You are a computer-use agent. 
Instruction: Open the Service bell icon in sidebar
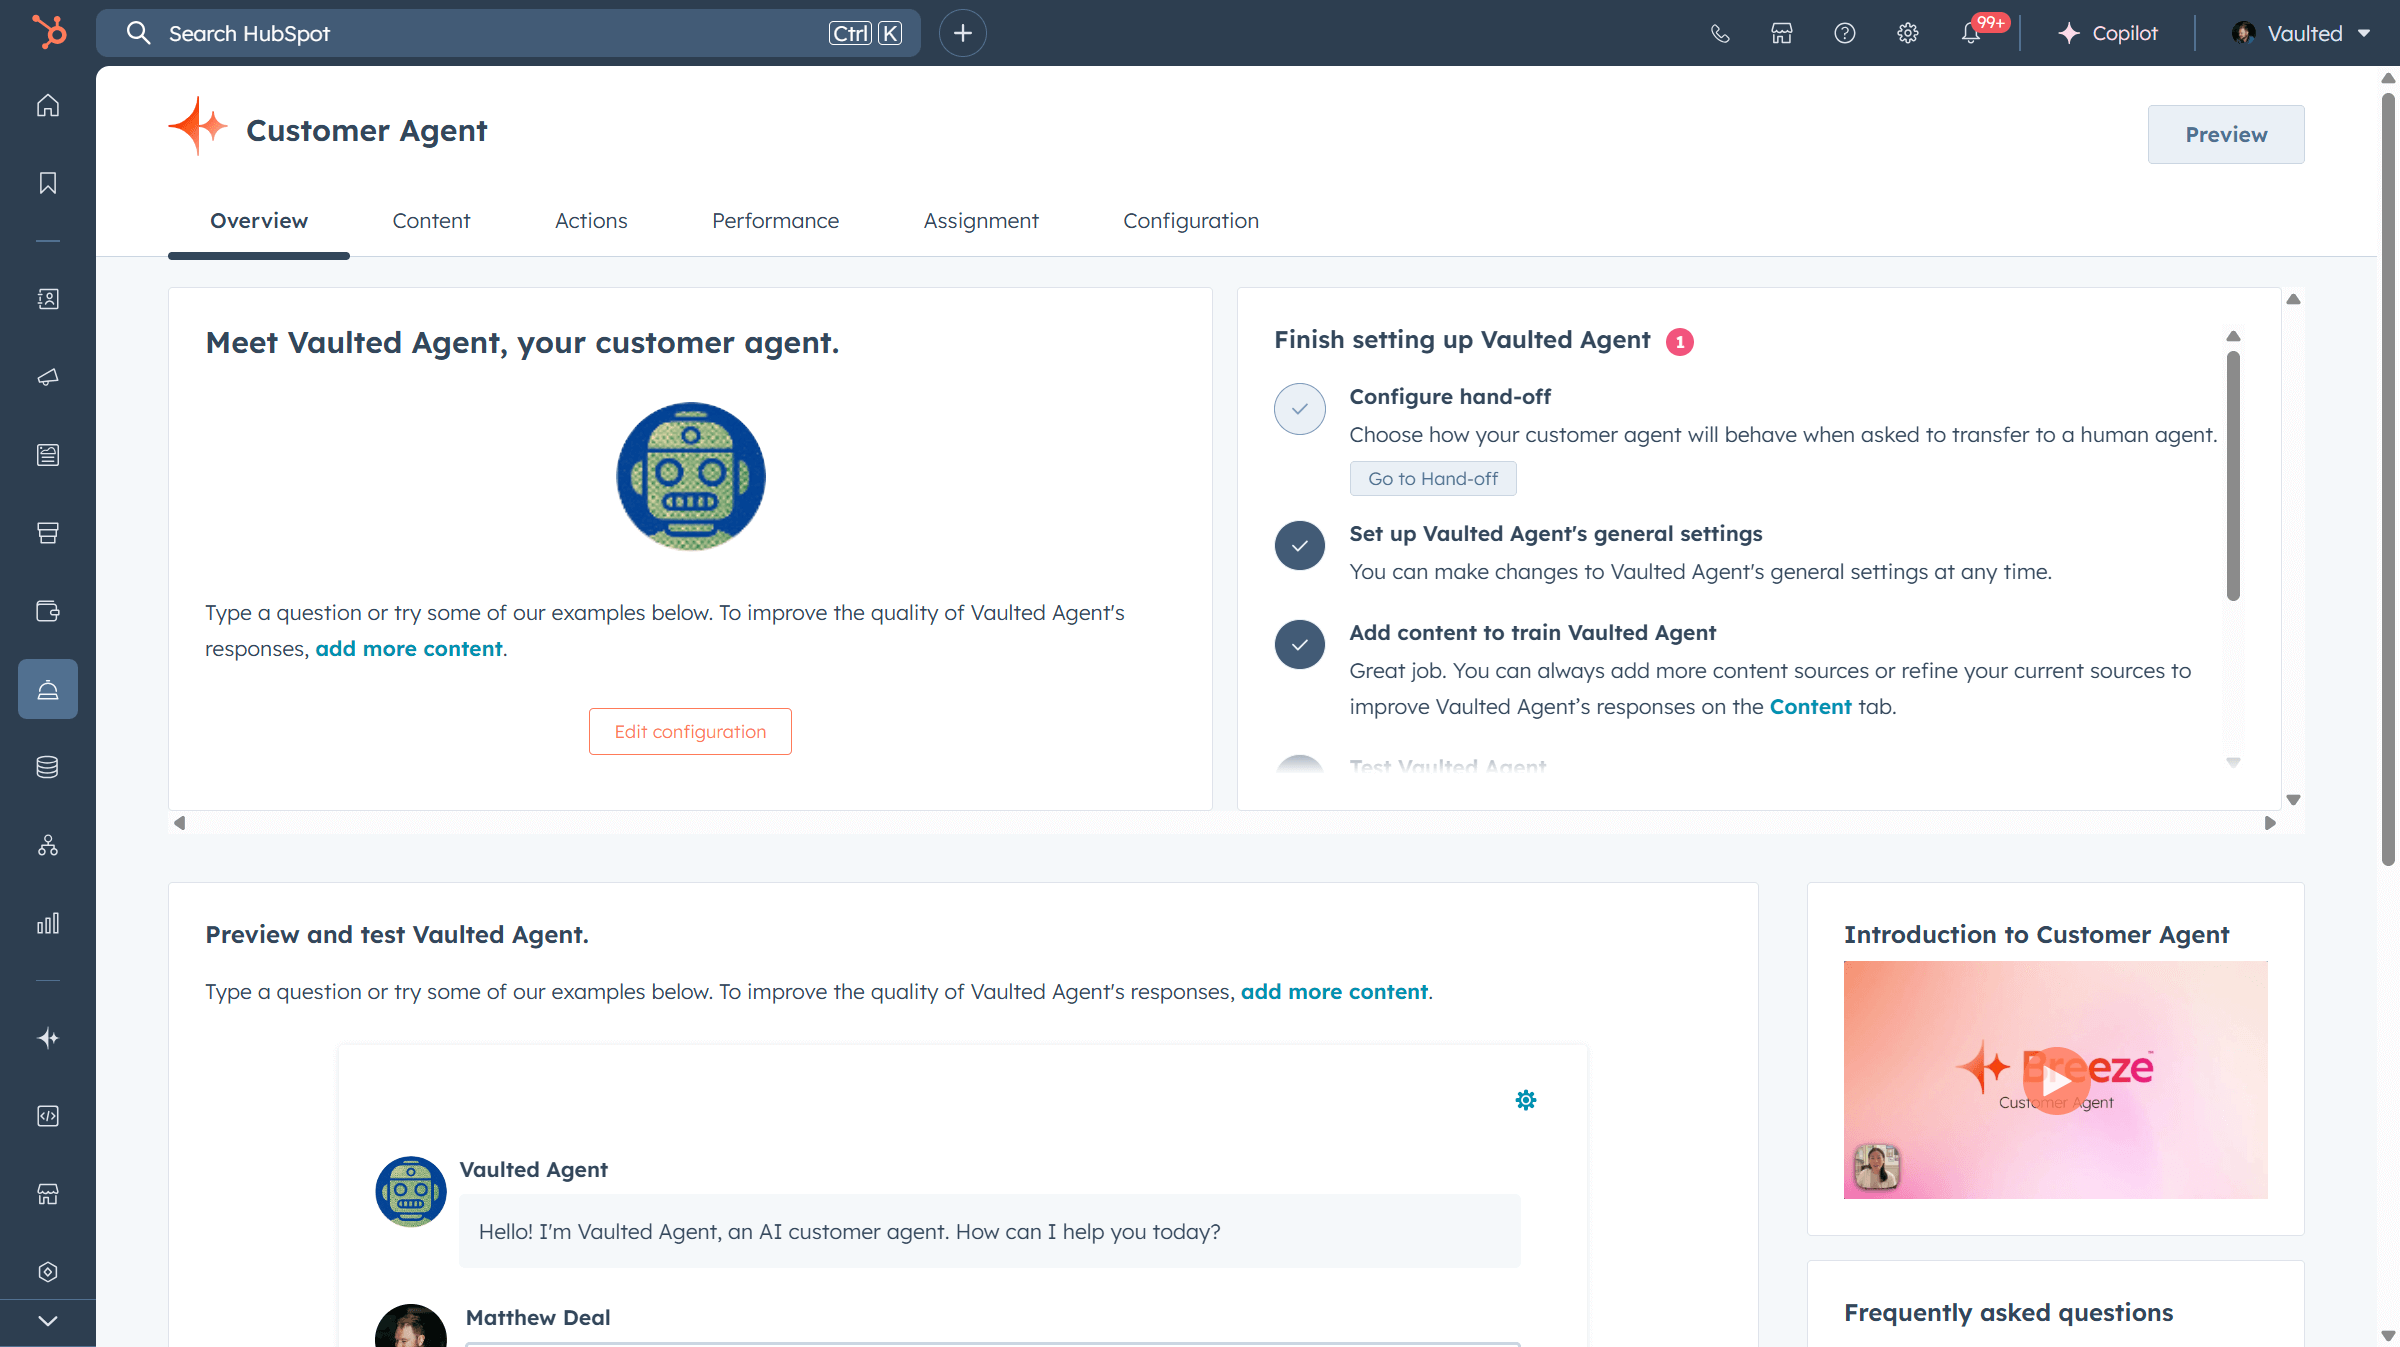pyautogui.click(x=48, y=689)
